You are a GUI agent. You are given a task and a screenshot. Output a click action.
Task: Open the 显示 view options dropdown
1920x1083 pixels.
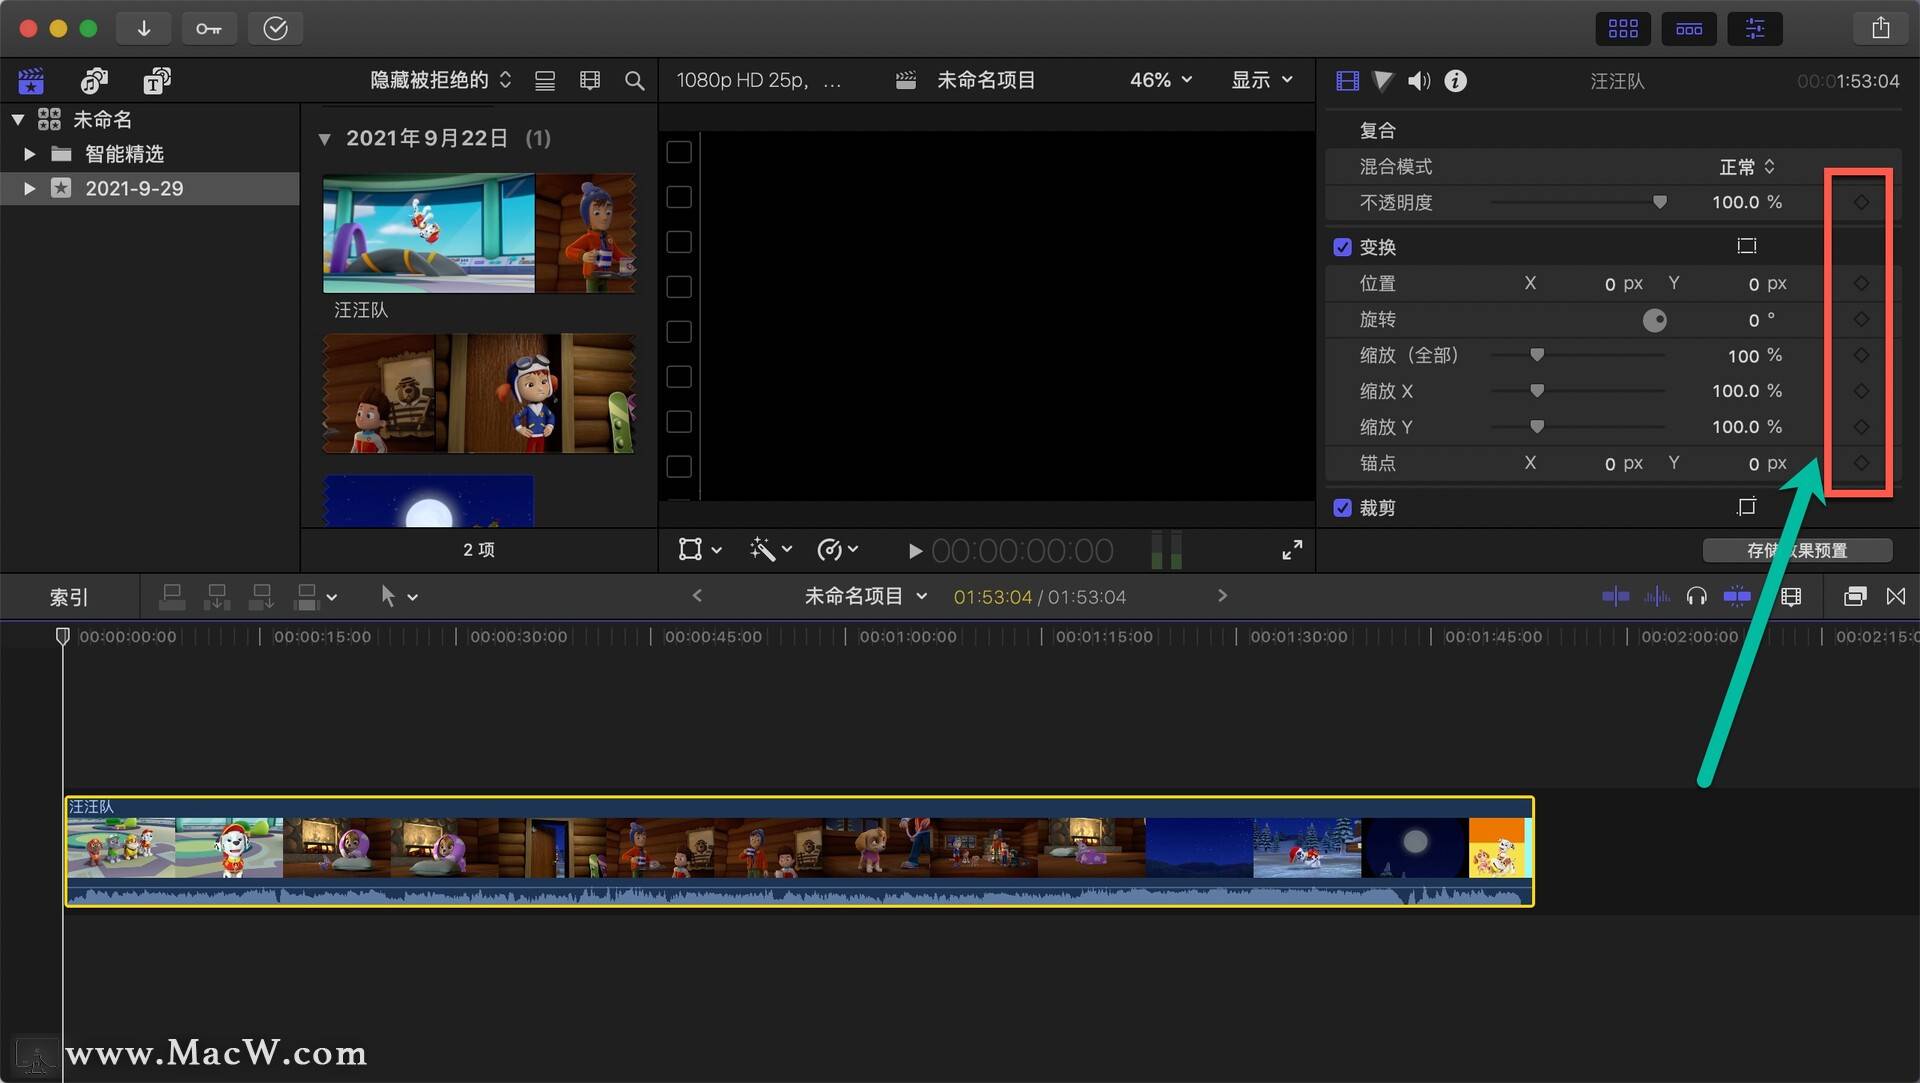[x=1262, y=80]
